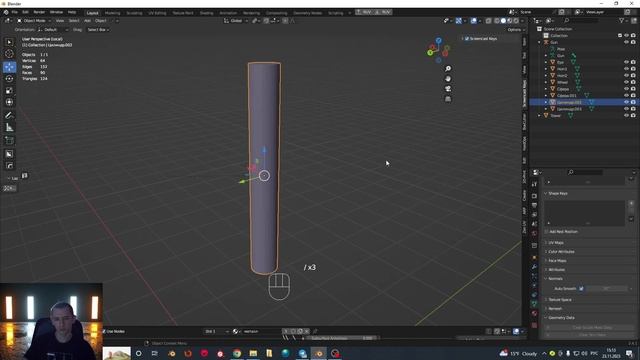Viewport: 640px width, 360px height.
Task: Toggle render camera icon for Collection row
Action: [633, 36]
